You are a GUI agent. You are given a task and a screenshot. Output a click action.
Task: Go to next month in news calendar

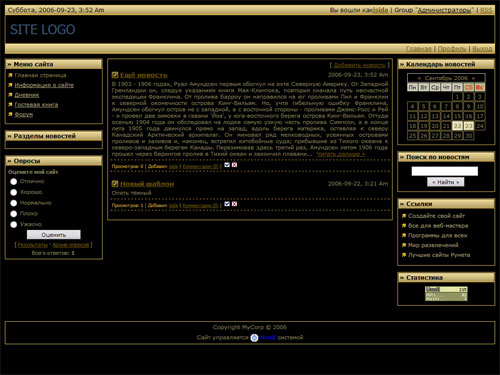pyautogui.click(x=473, y=78)
